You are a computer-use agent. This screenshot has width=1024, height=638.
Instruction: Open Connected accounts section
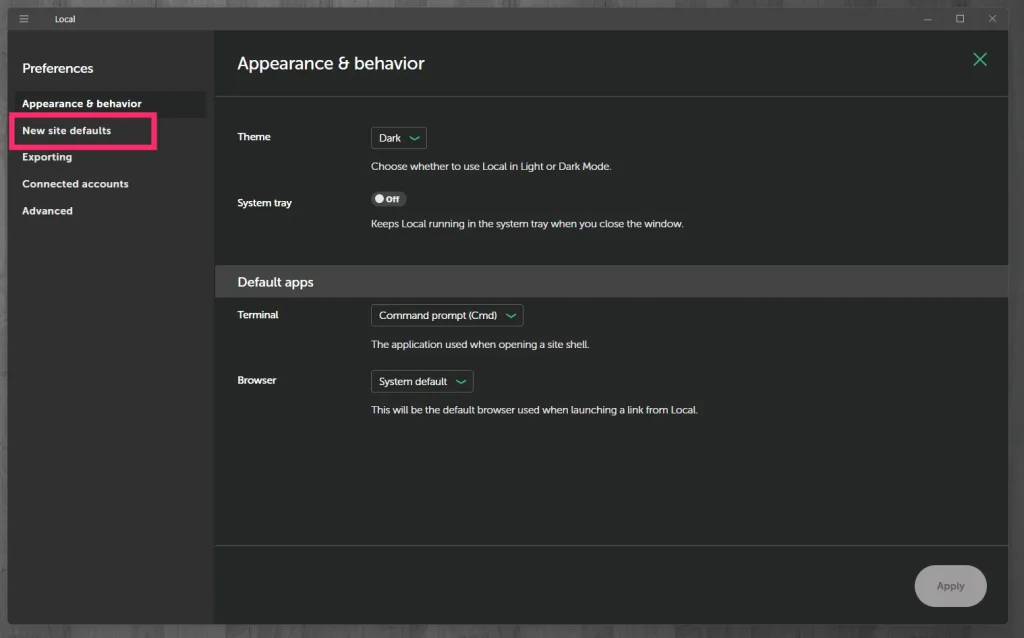75,184
